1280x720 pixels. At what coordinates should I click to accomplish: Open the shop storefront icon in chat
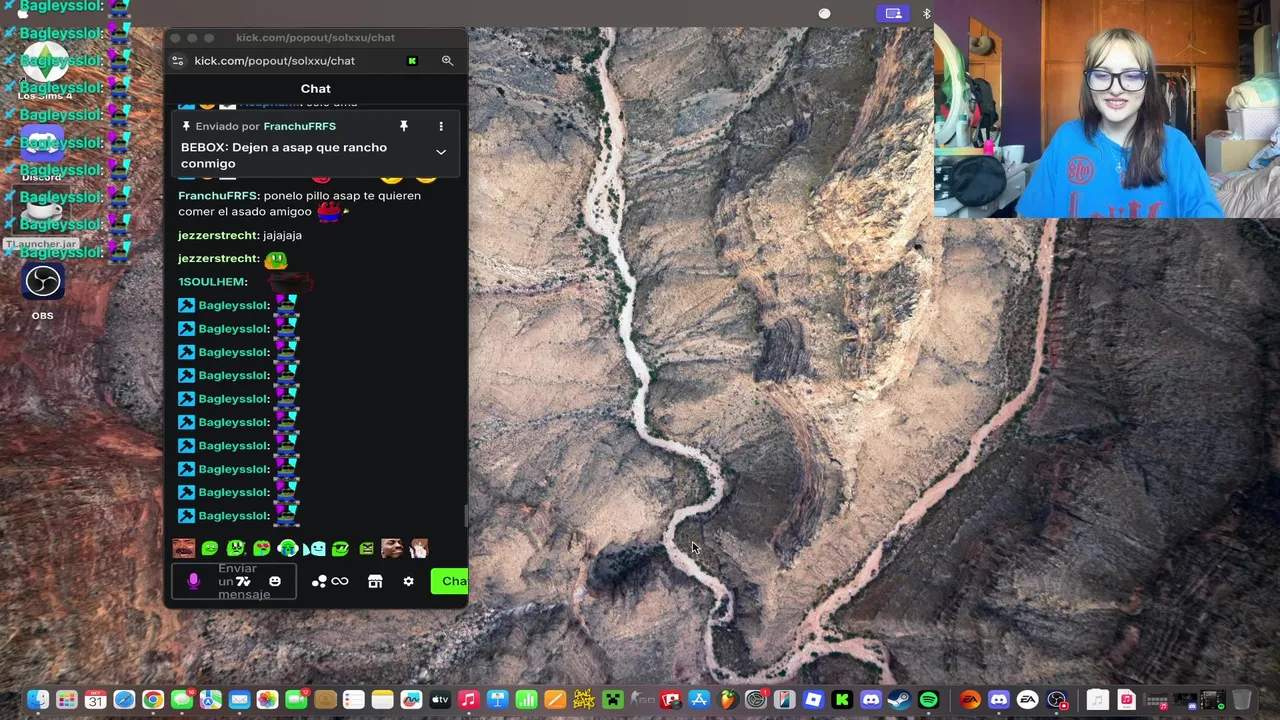[x=375, y=581]
